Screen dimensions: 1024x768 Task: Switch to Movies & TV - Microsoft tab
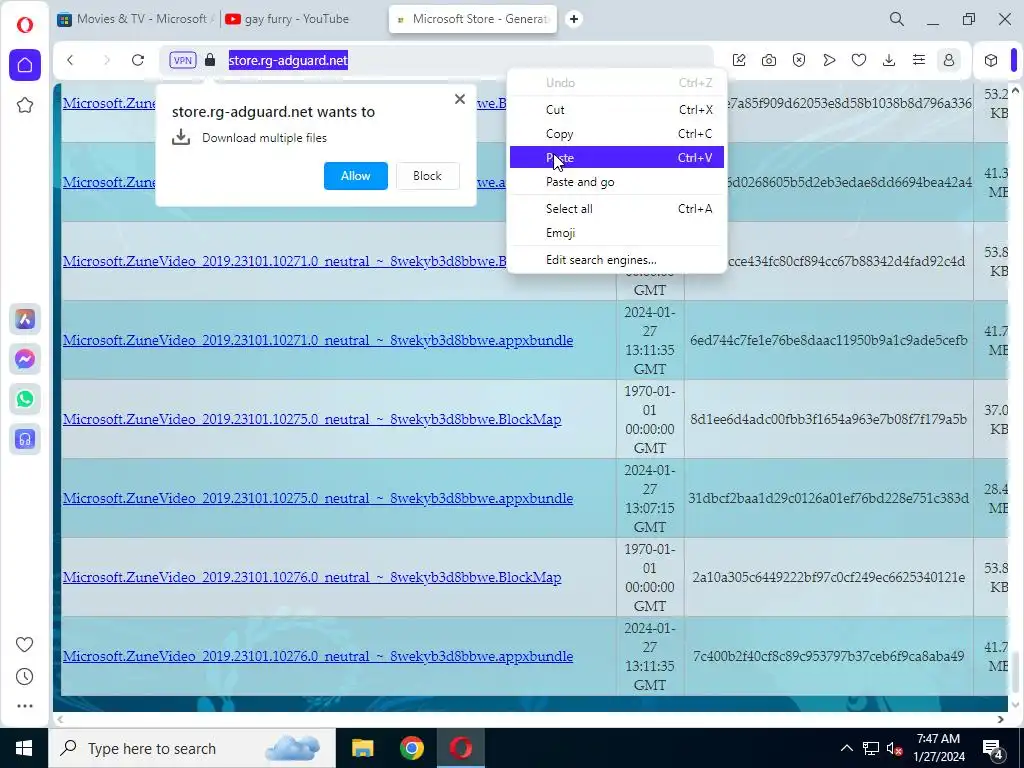point(134,19)
